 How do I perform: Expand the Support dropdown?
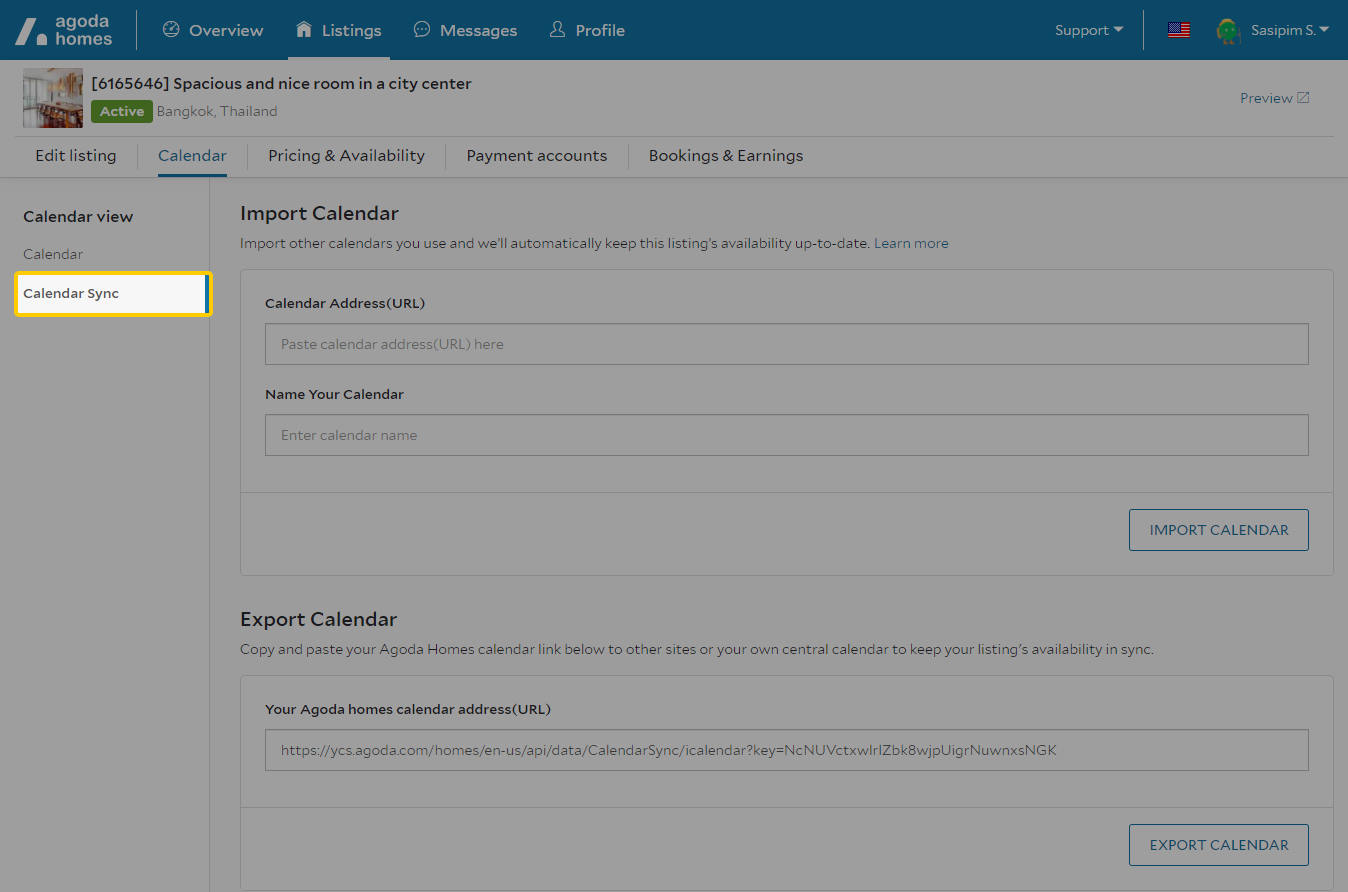click(x=1089, y=30)
